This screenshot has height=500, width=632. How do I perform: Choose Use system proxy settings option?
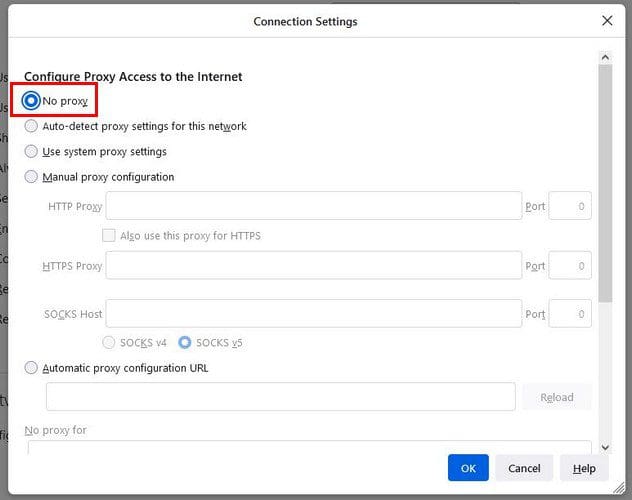(31, 151)
